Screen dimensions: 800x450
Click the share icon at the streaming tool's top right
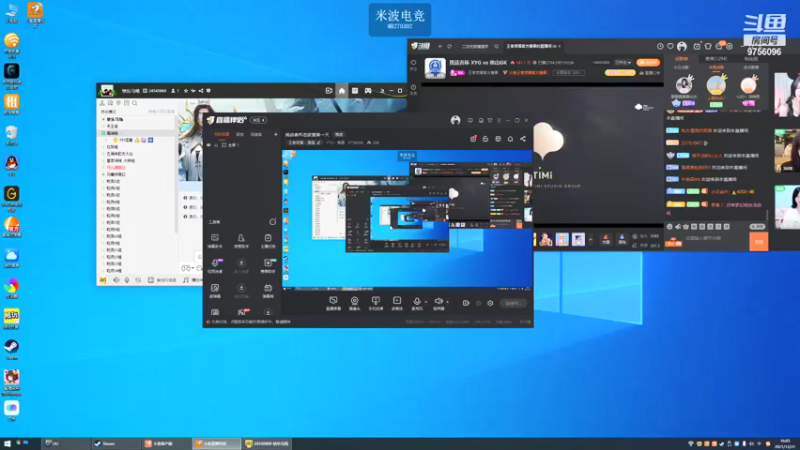point(523,139)
